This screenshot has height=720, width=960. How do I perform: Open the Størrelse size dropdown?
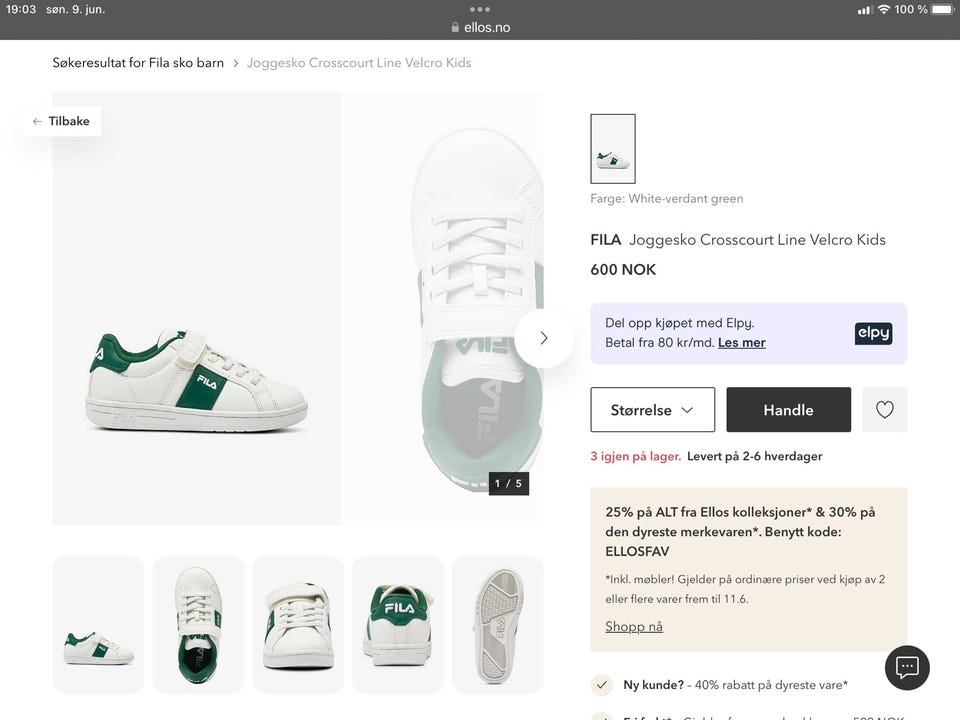coord(652,410)
